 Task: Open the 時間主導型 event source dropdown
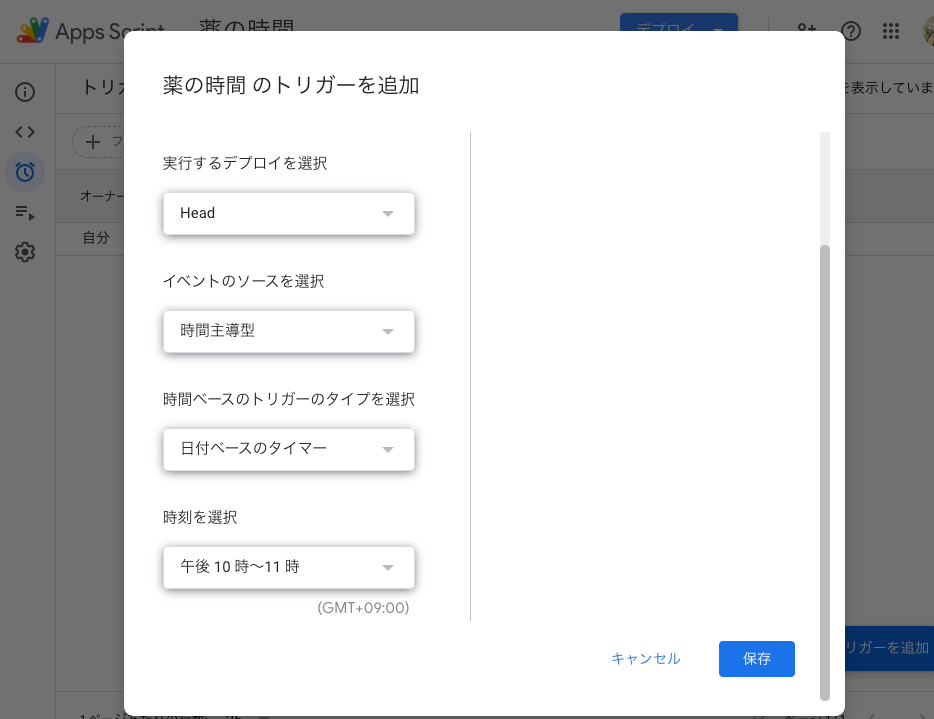point(289,331)
